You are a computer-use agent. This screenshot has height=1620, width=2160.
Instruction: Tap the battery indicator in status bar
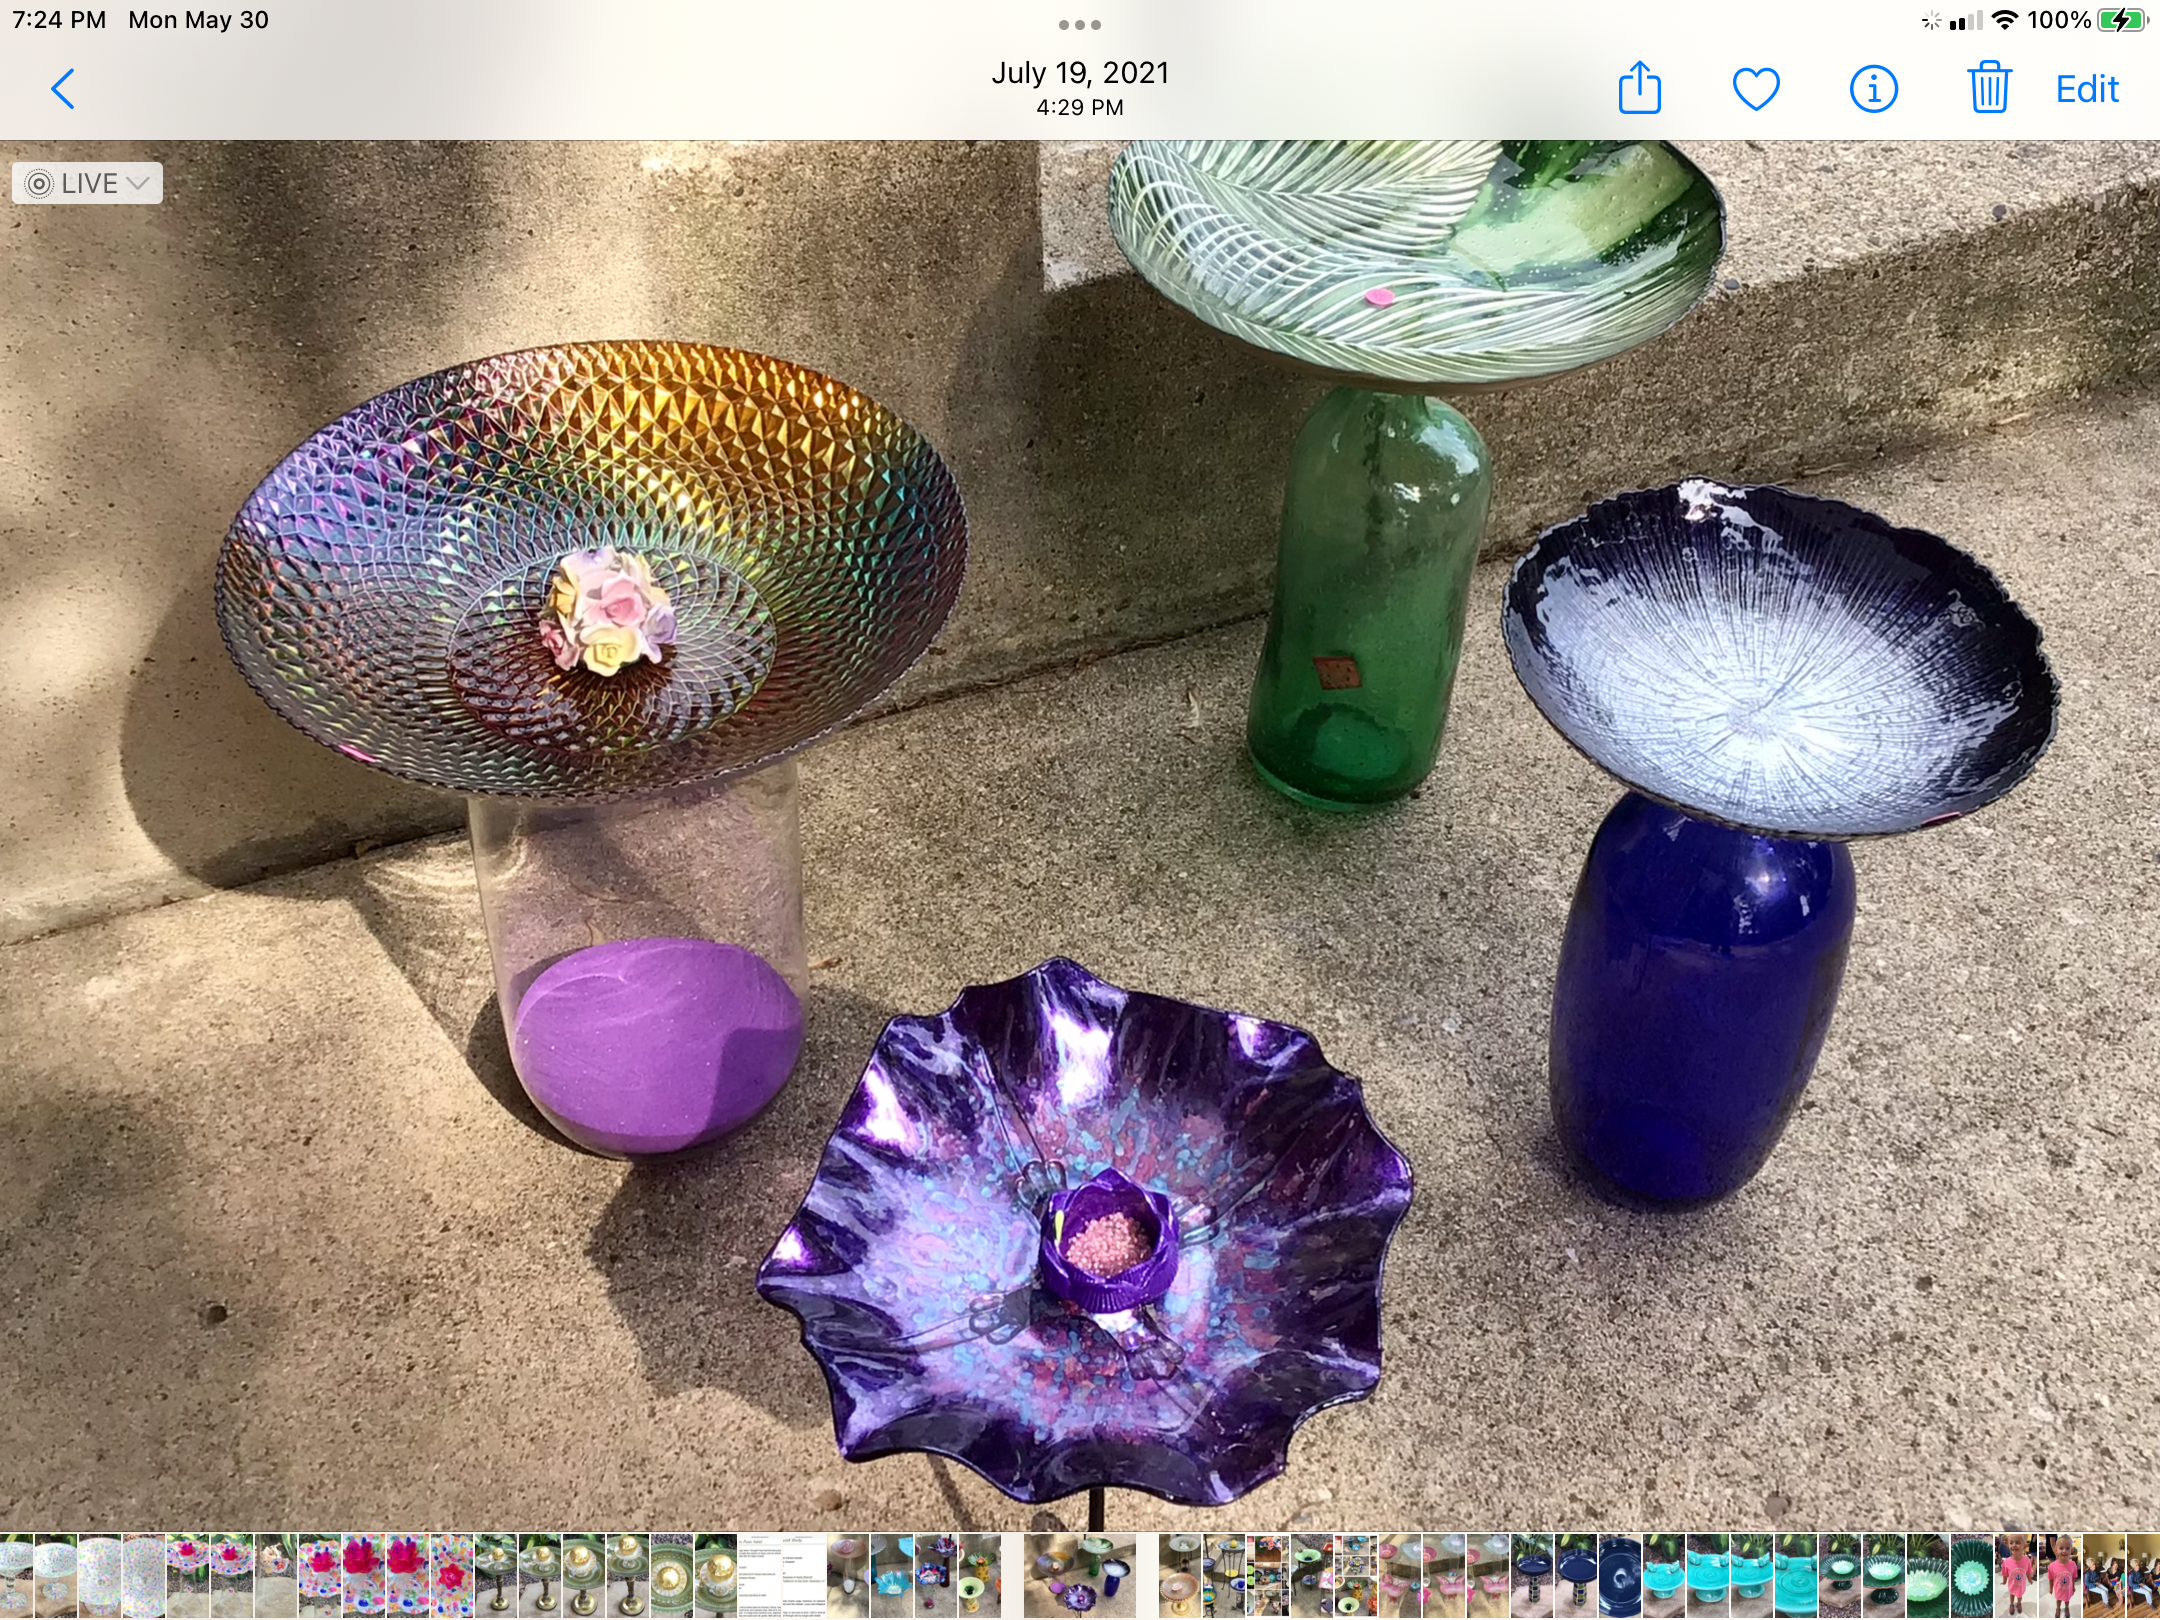[2122, 20]
